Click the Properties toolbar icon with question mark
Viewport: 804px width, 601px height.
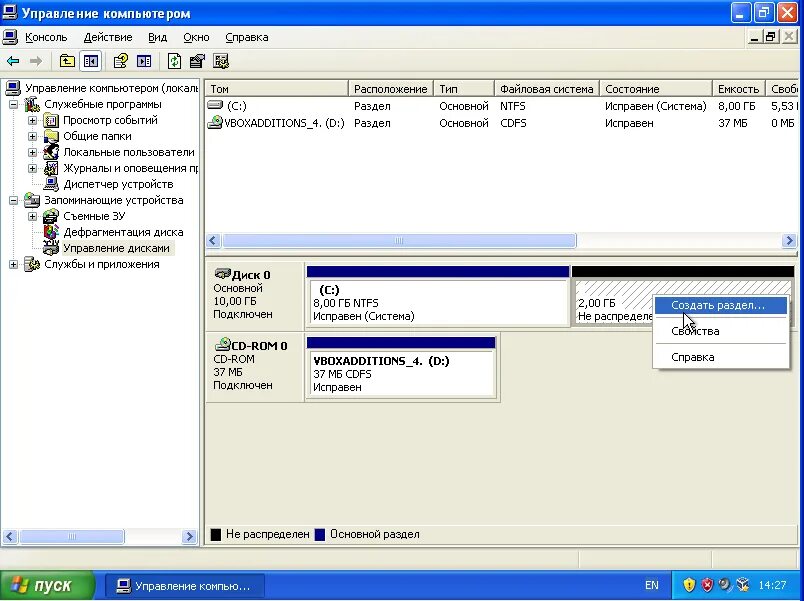[x=120, y=62]
